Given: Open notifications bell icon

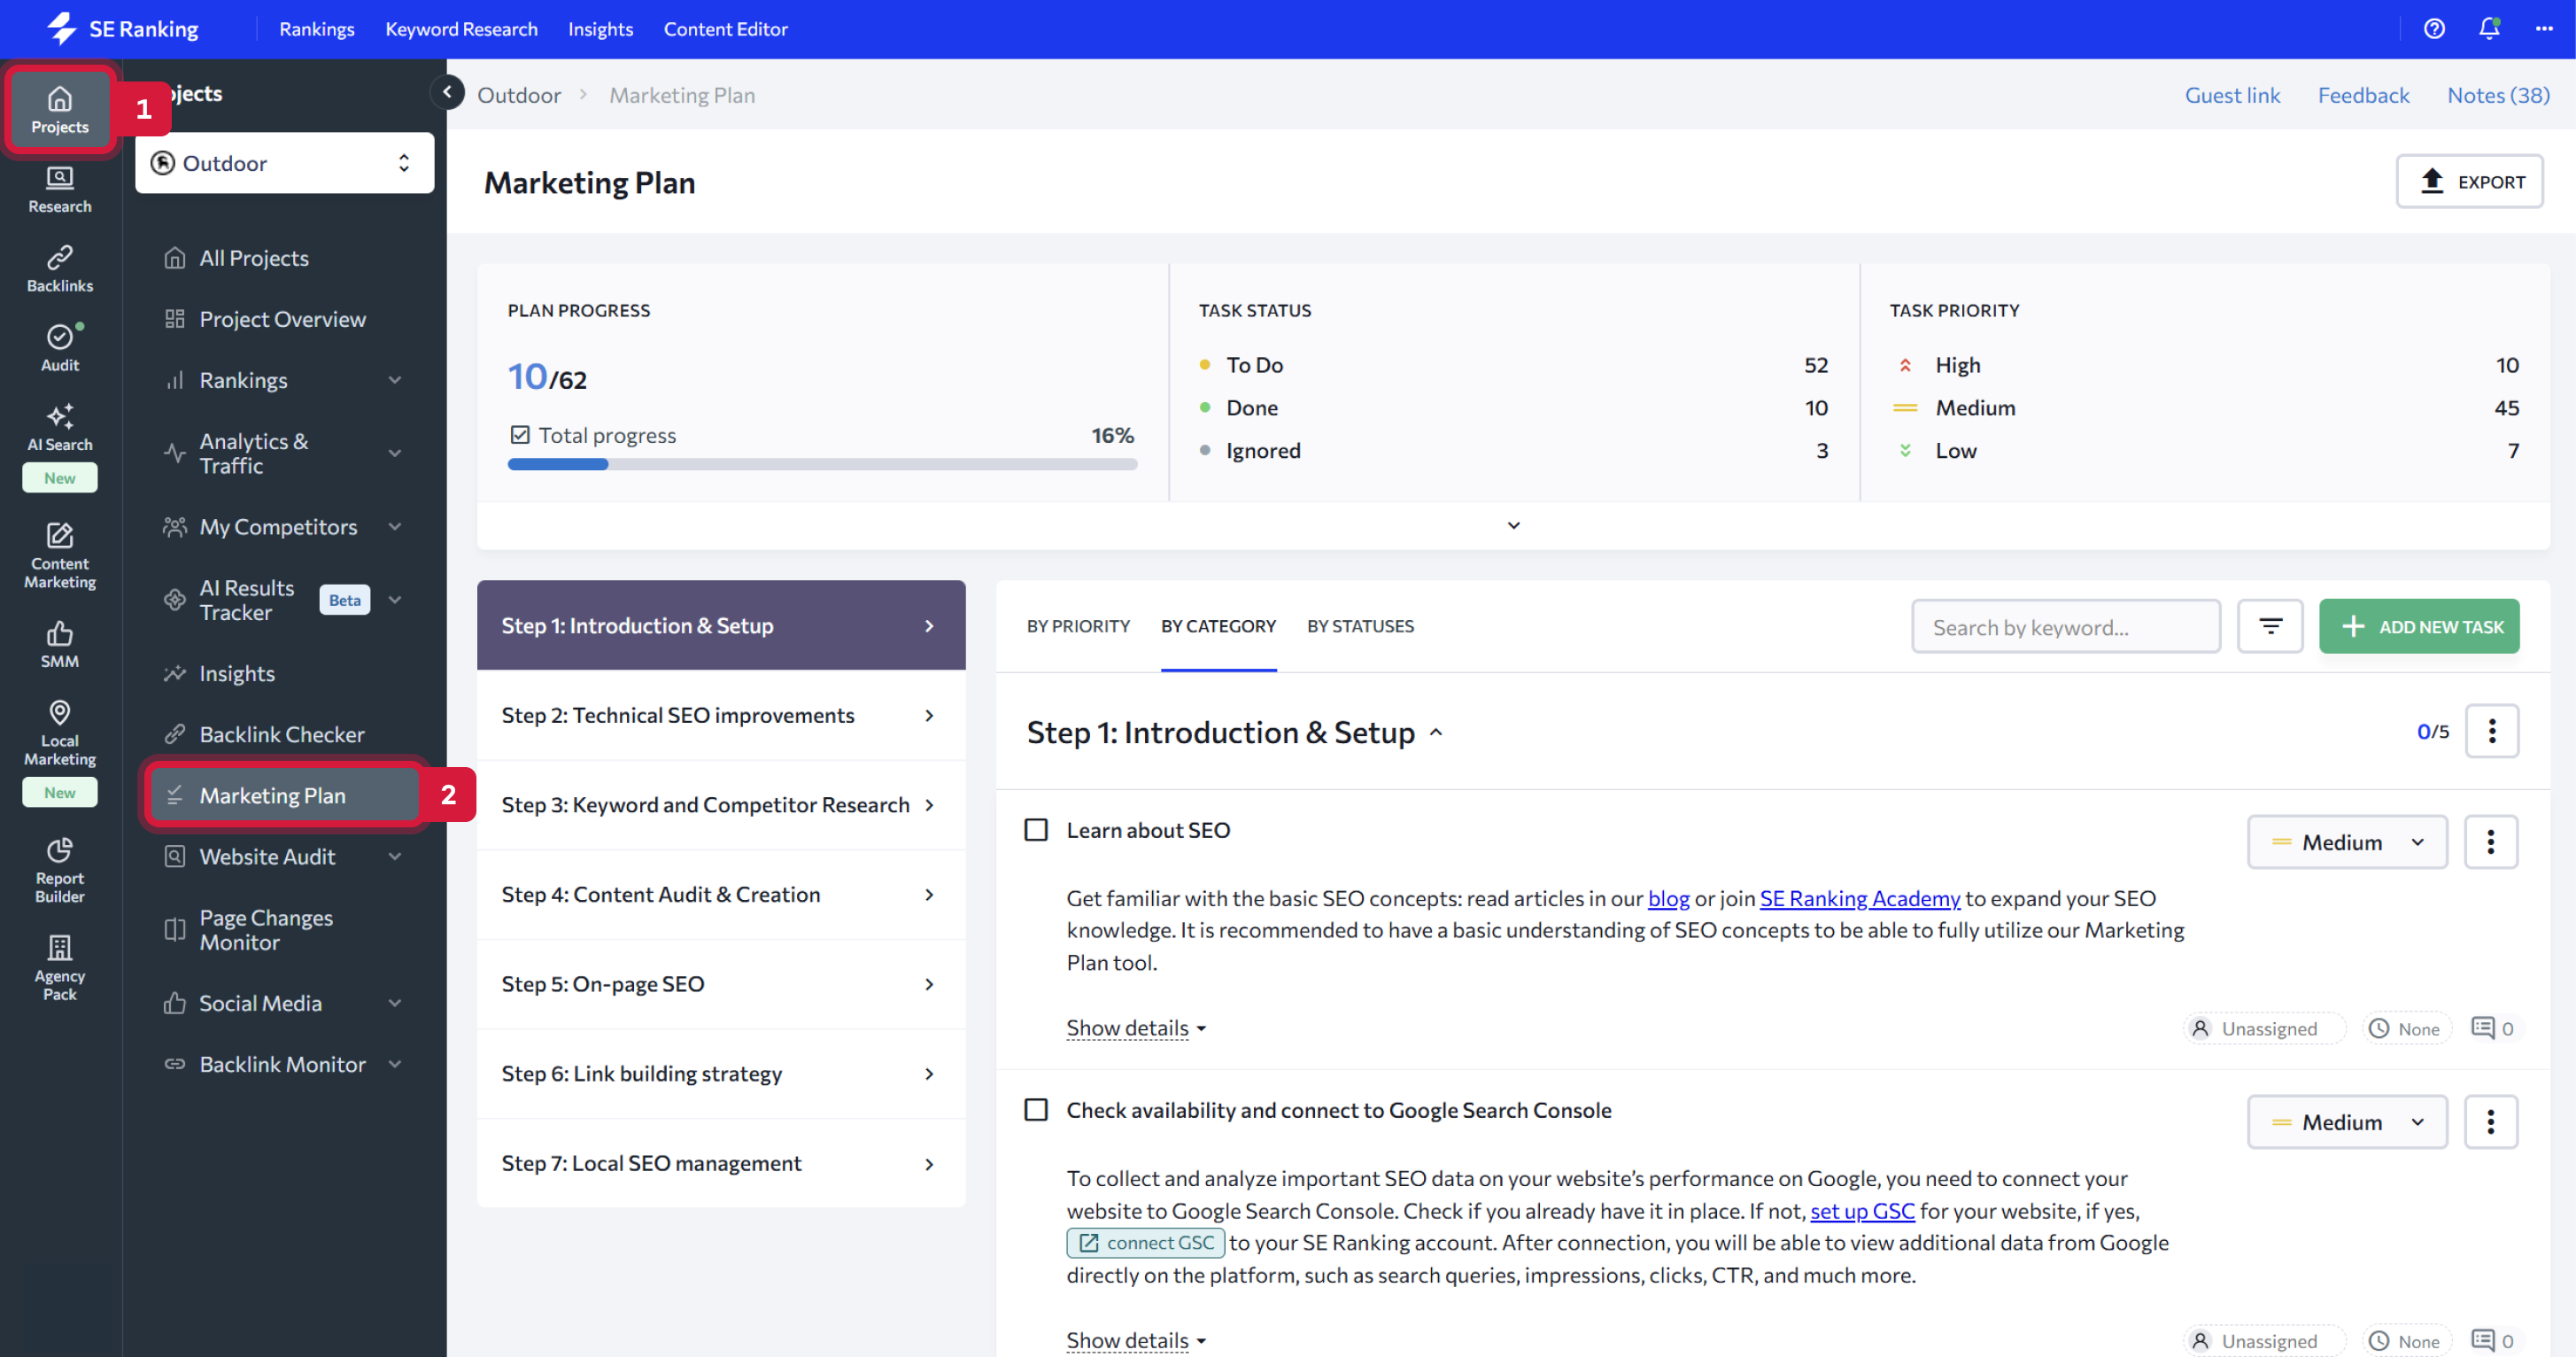Looking at the screenshot, I should coord(2489,29).
